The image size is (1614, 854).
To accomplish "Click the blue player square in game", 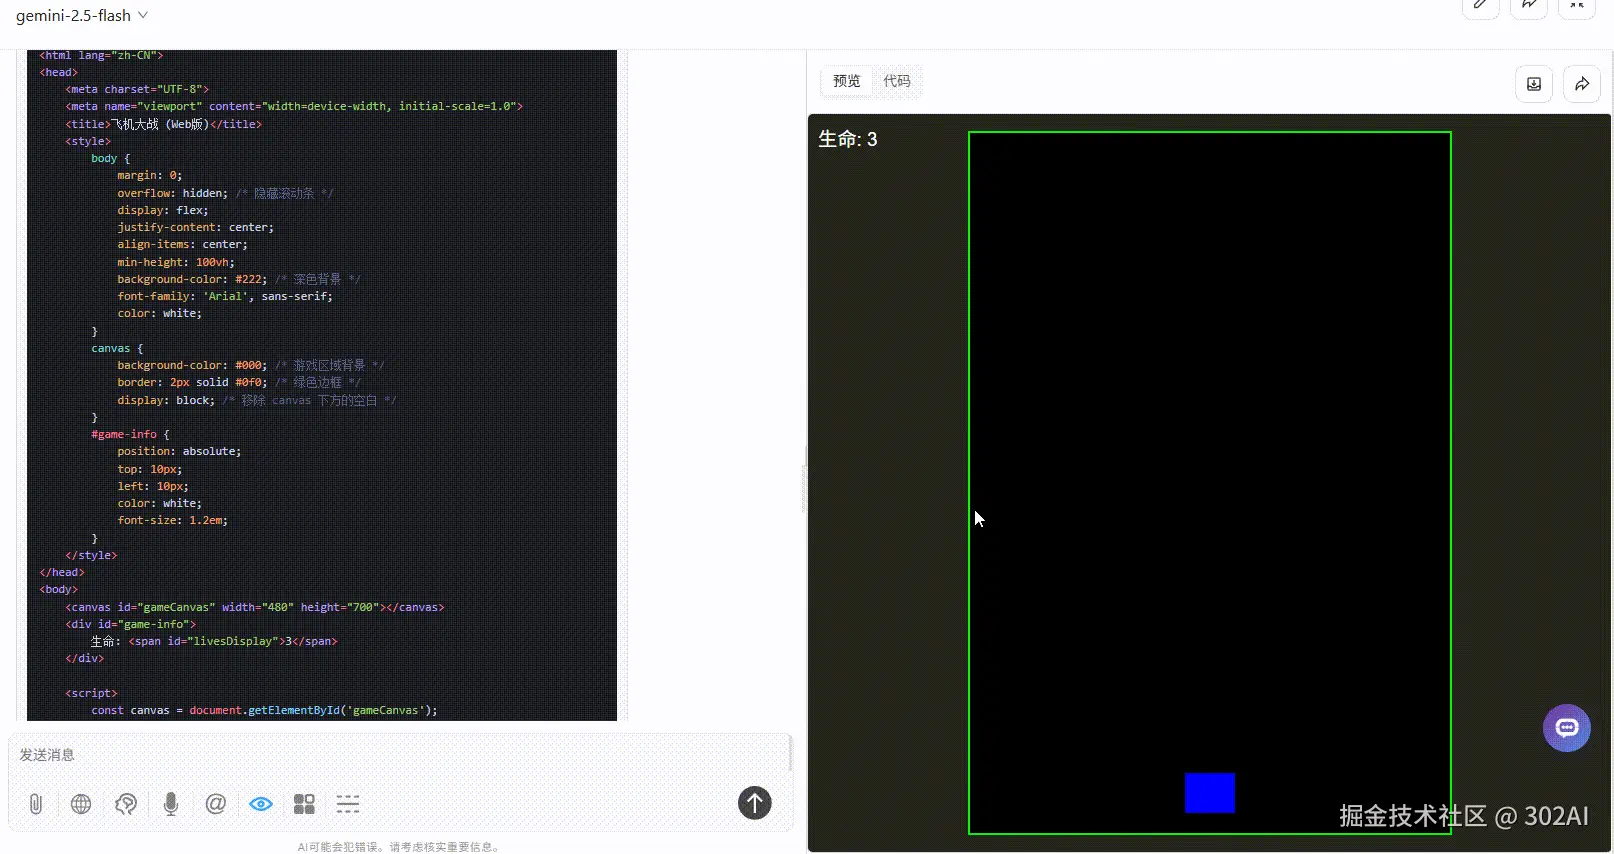I will [x=1210, y=793].
